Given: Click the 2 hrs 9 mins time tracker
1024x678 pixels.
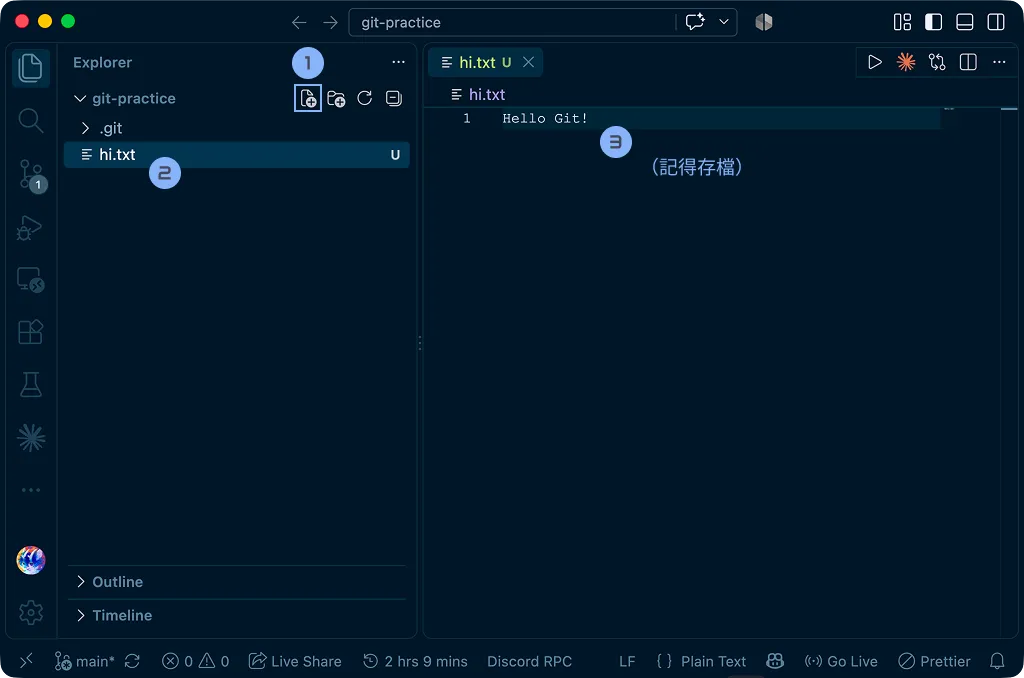Looking at the screenshot, I should pyautogui.click(x=415, y=662).
